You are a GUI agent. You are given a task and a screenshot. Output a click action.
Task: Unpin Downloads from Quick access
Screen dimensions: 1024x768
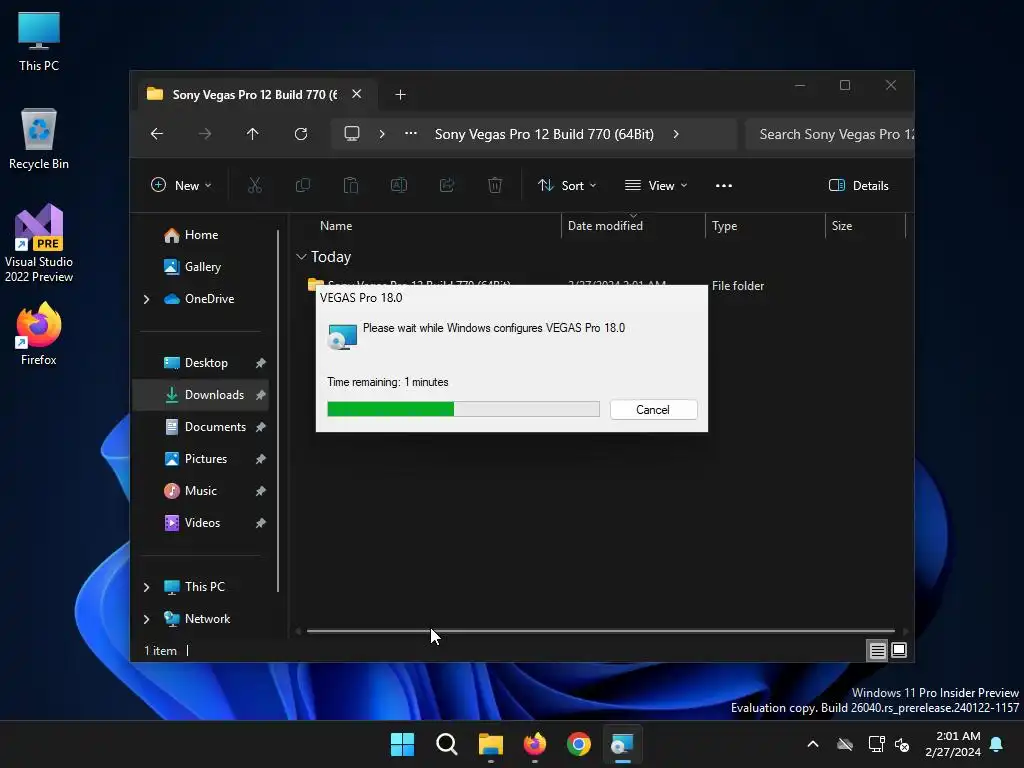[x=261, y=395]
